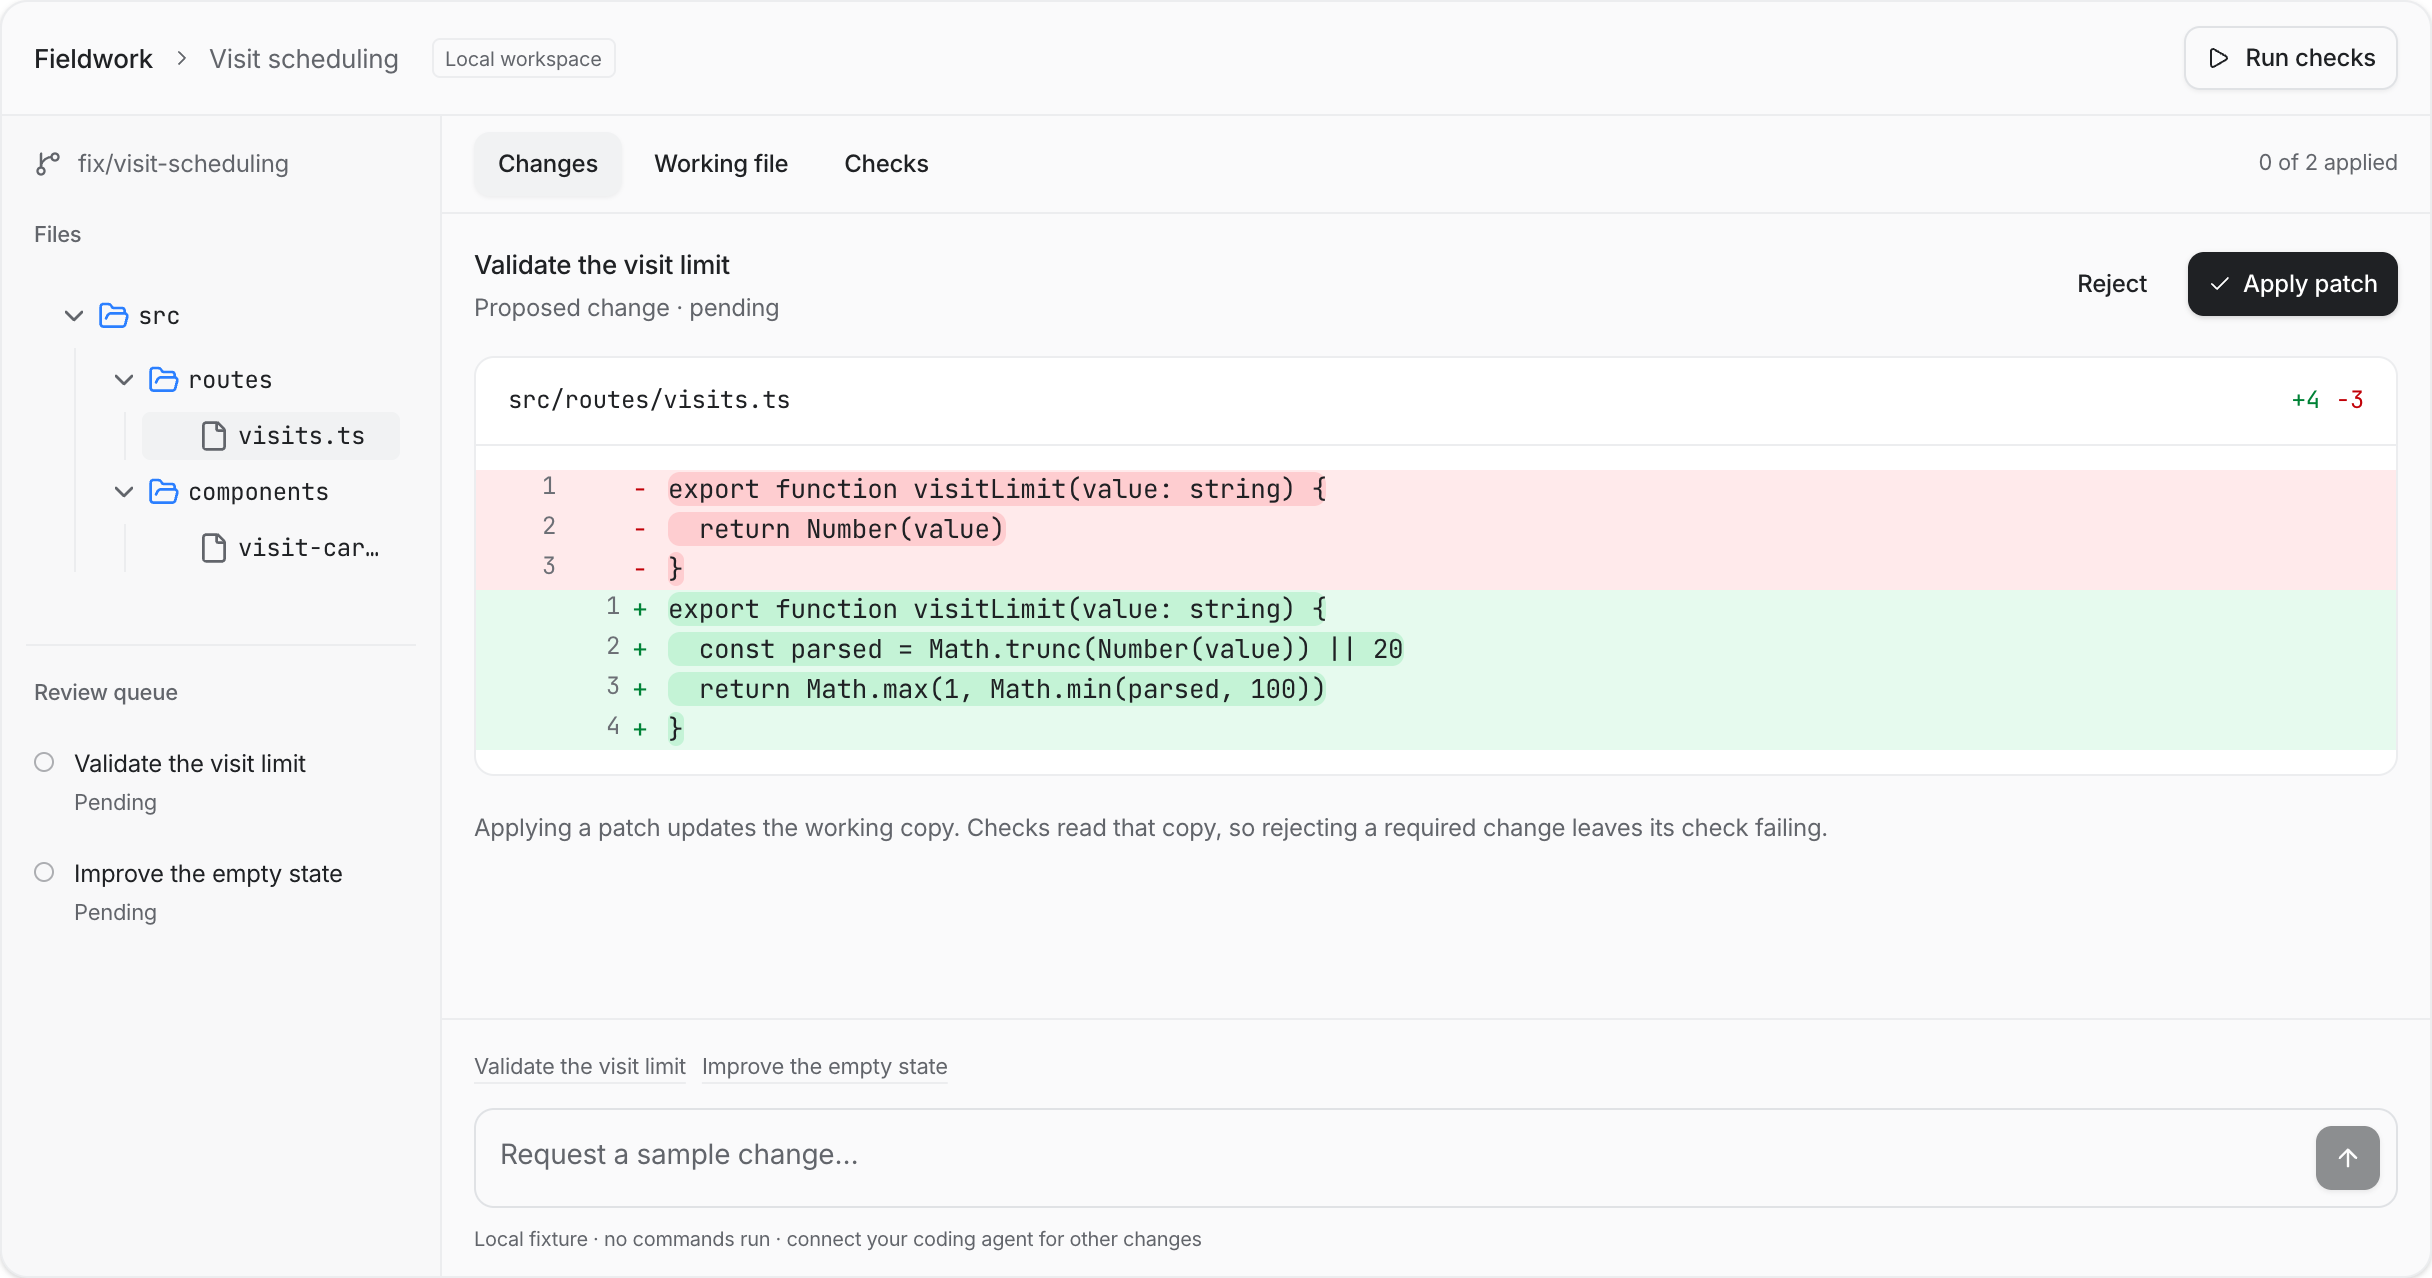Screen dimensions: 2432x1278
Task: Reject the proposed change
Action: [x=2112, y=284]
